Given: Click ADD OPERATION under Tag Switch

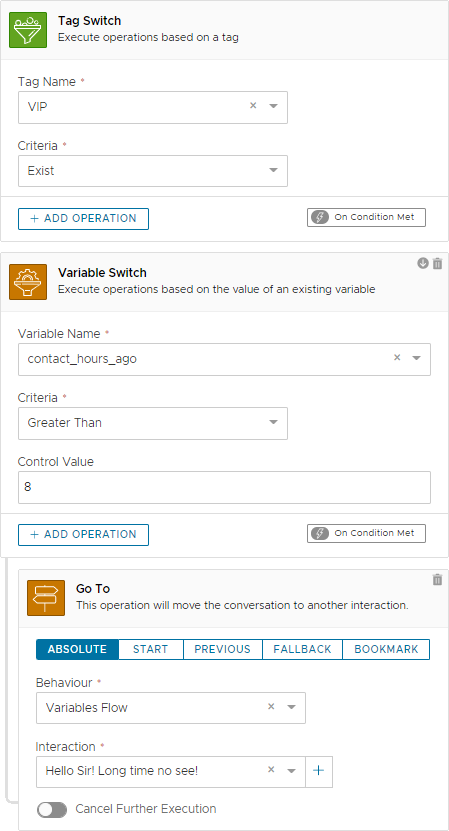Looking at the screenshot, I should [83, 218].
